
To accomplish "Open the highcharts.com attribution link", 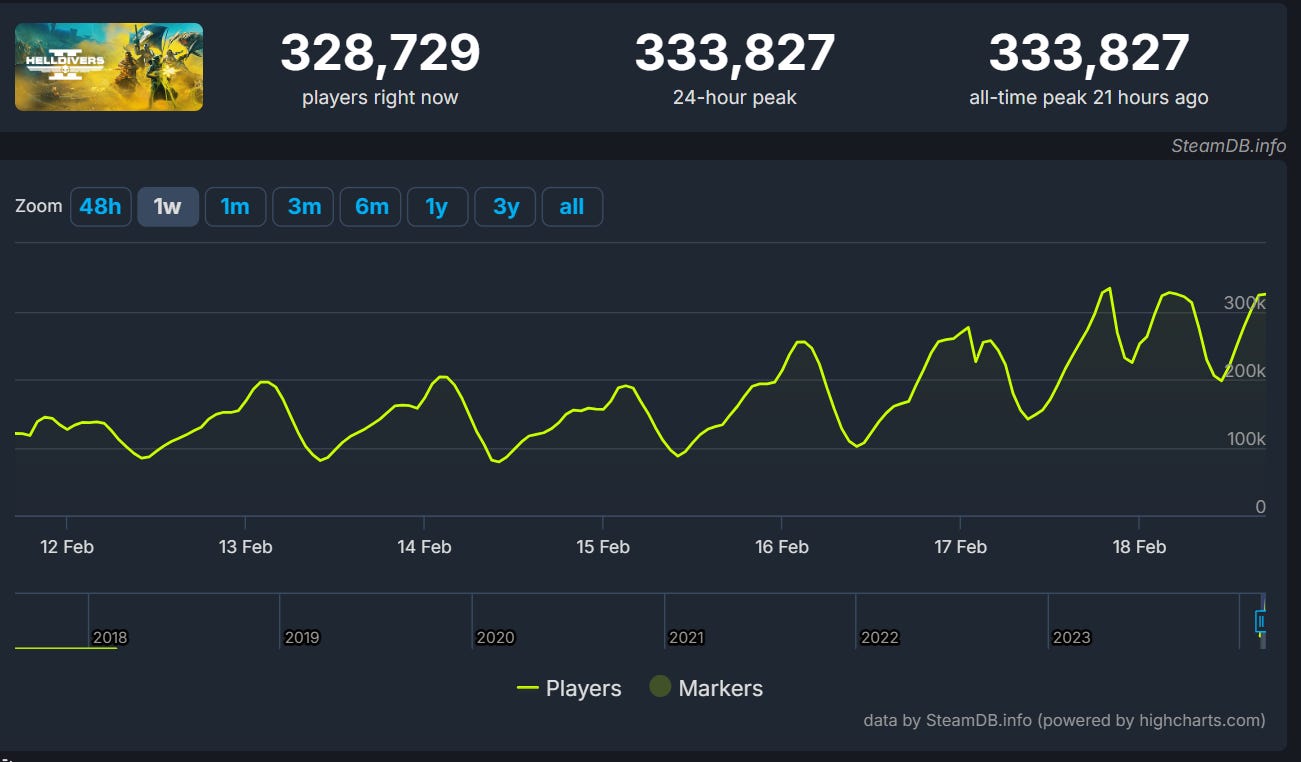I will (x=1199, y=719).
